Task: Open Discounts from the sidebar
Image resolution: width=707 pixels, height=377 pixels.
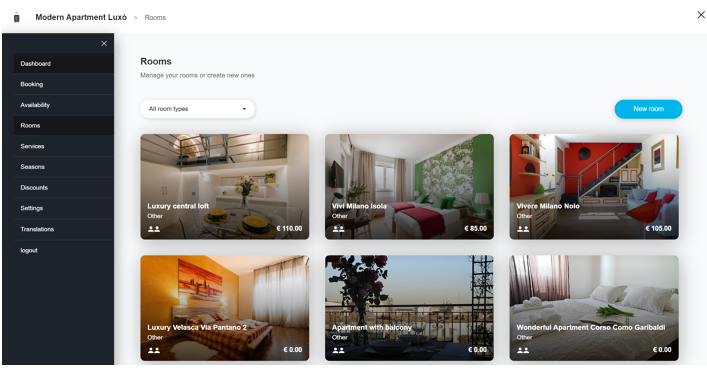Action: (64, 188)
